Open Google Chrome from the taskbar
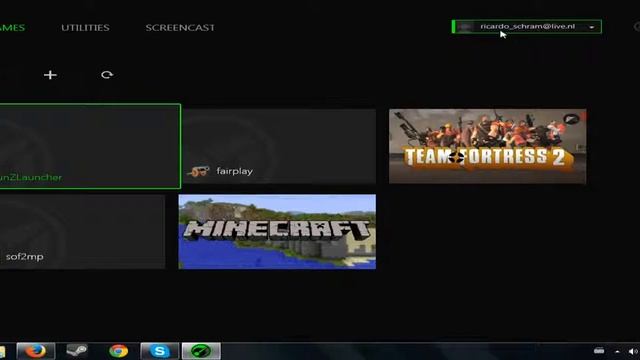The image size is (640, 360). pyautogui.click(x=118, y=351)
